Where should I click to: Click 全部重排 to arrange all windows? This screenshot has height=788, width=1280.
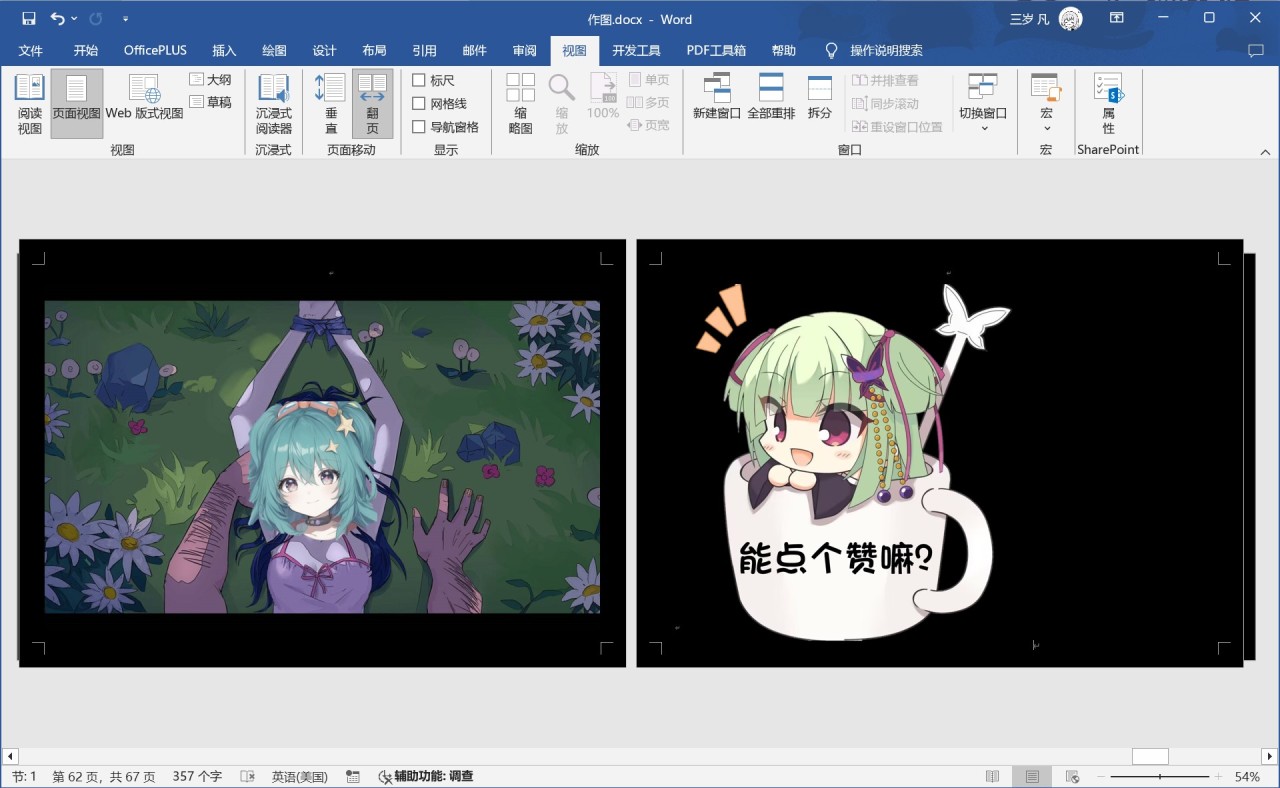coord(771,100)
